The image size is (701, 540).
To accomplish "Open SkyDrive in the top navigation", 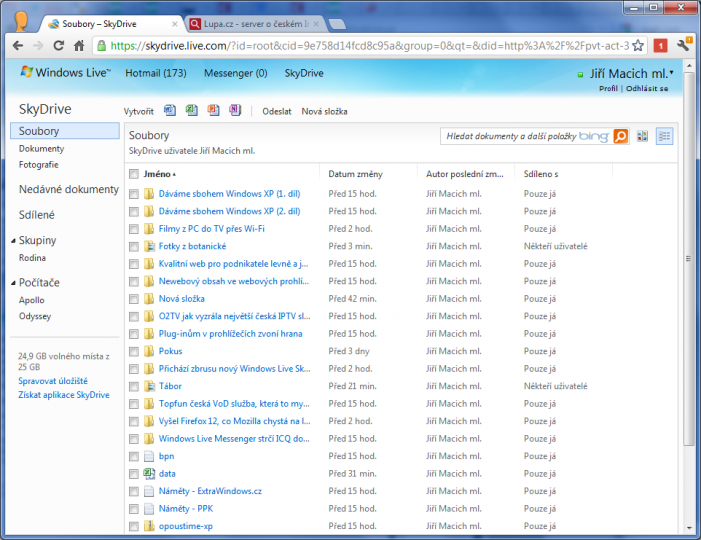I will pyautogui.click(x=304, y=73).
